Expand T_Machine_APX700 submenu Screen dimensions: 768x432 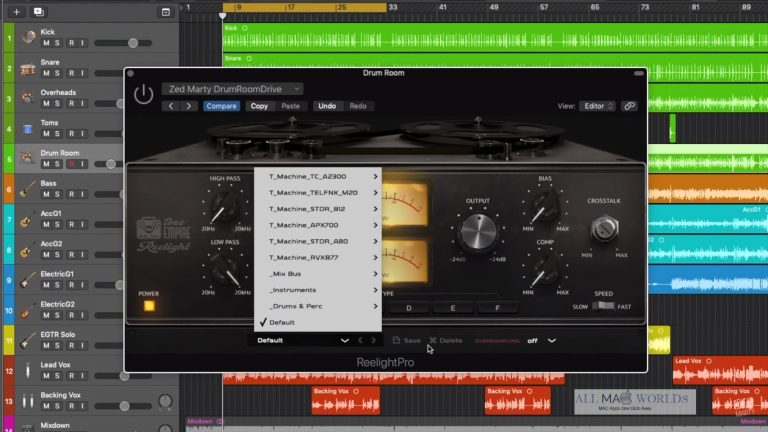pos(318,225)
